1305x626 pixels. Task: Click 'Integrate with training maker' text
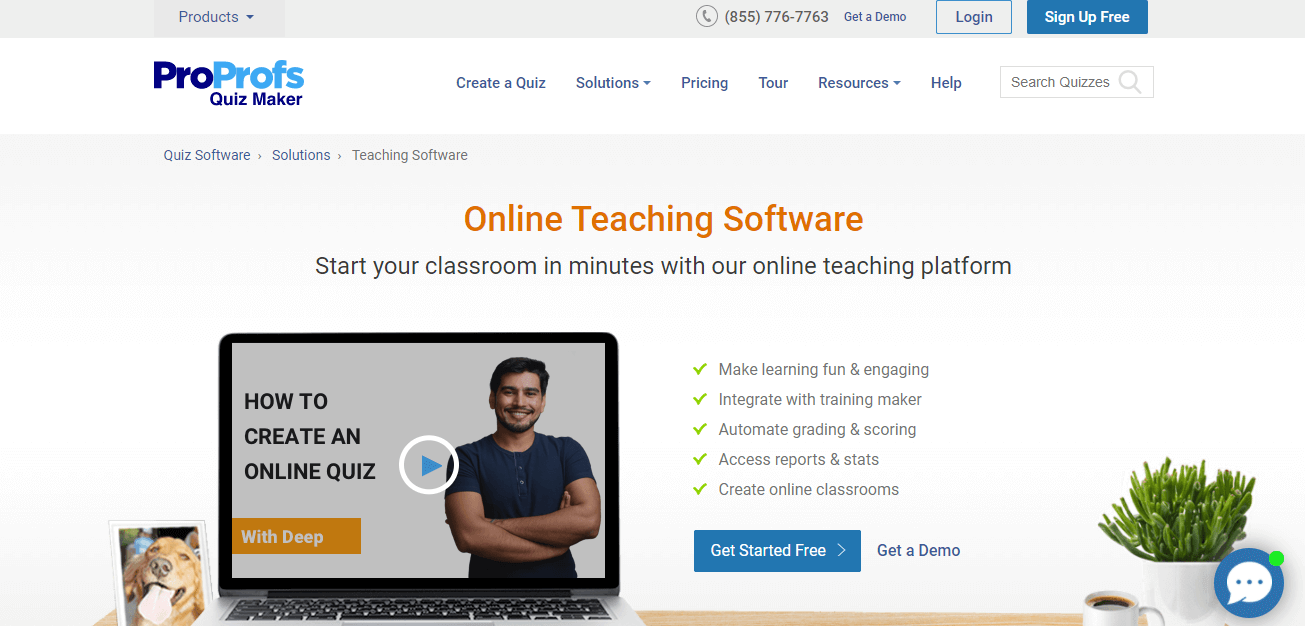click(820, 399)
